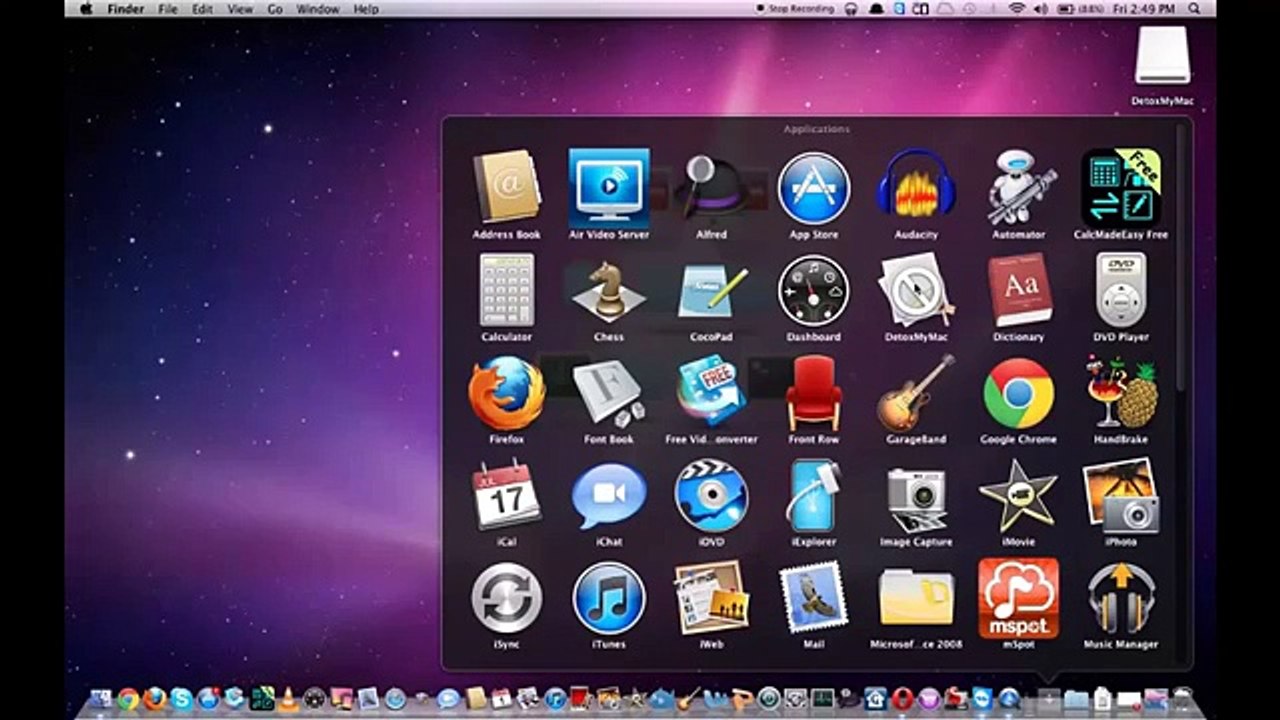This screenshot has height=720, width=1280.
Task: Open the Wi-Fi status menu
Action: pos(1017,8)
